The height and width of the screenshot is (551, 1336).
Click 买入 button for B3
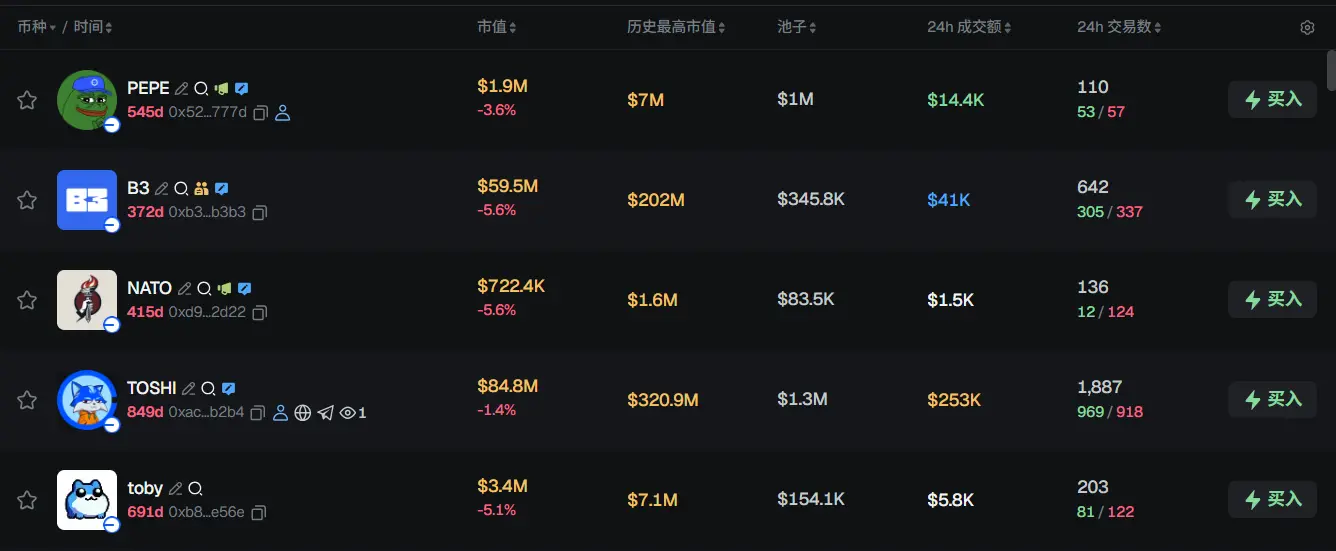pyautogui.click(x=1272, y=199)
